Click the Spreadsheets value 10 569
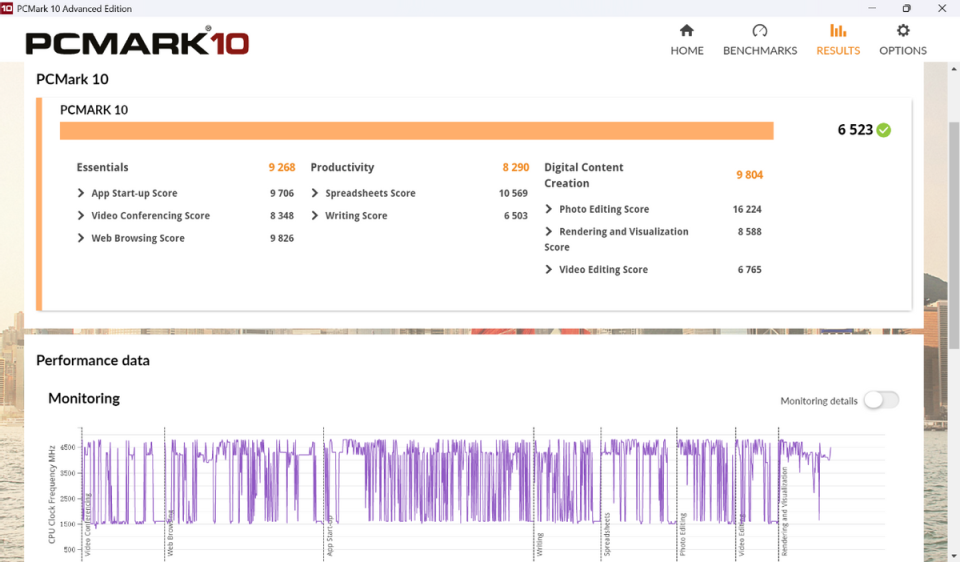This screenshot has width=960, height=562. tap(513, 193)
